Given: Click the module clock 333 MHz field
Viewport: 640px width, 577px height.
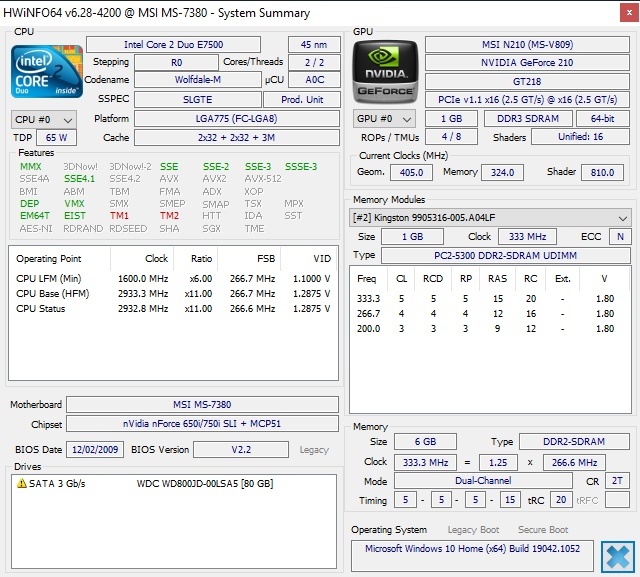Looking at the screenshot, I should tap(527, 236).
